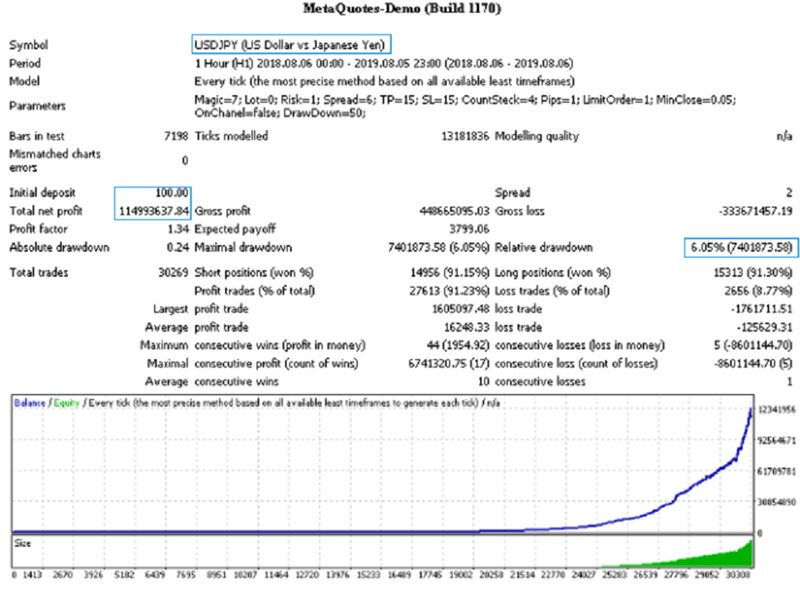
Task: Click the average profit trade value "16248.33"
Action: click(x=467, y=328)
